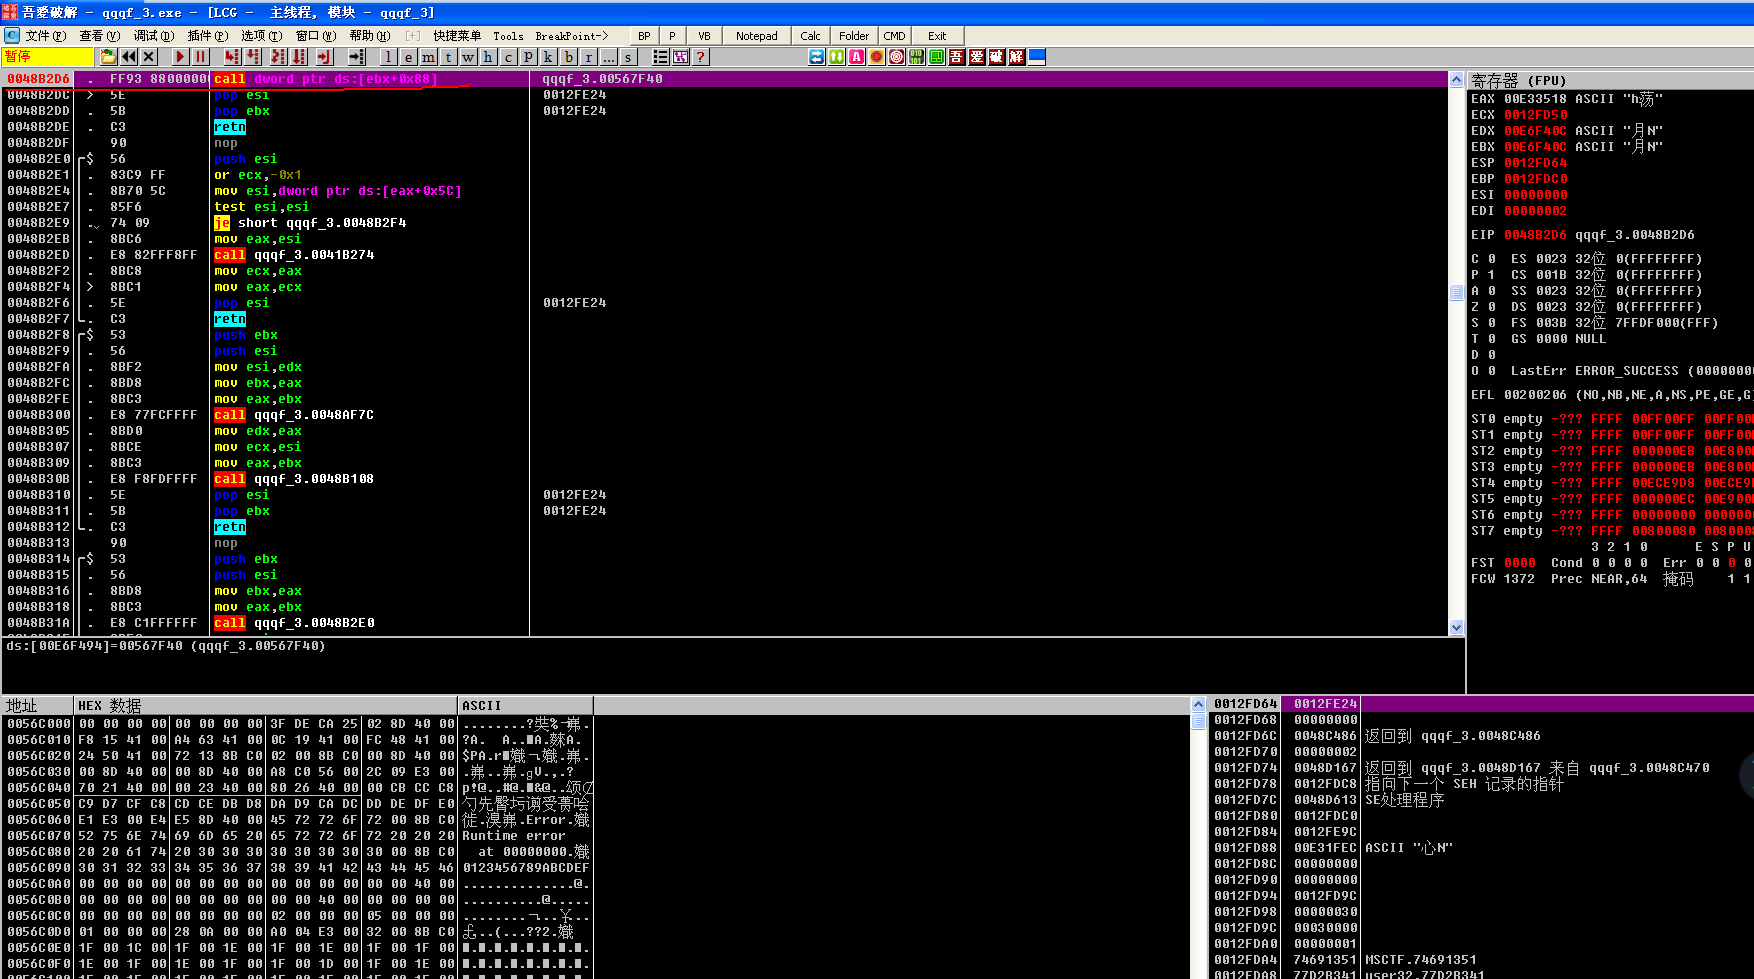1754x979 pixels.
Task: Launch Calc from the toolbar button
Action: (x=811, y=36)
